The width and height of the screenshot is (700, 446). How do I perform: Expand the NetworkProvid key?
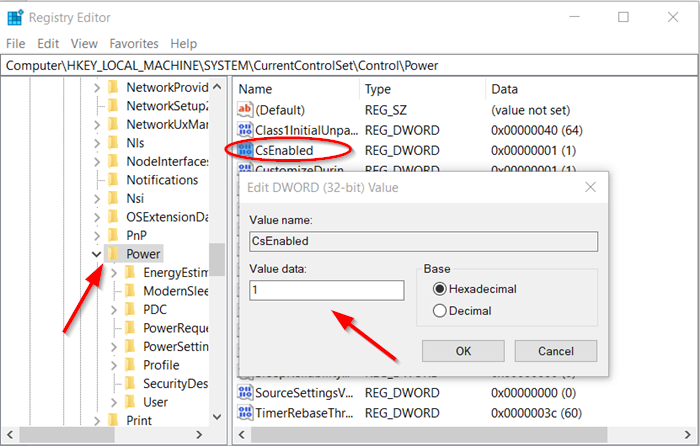[x=97, y=88]
